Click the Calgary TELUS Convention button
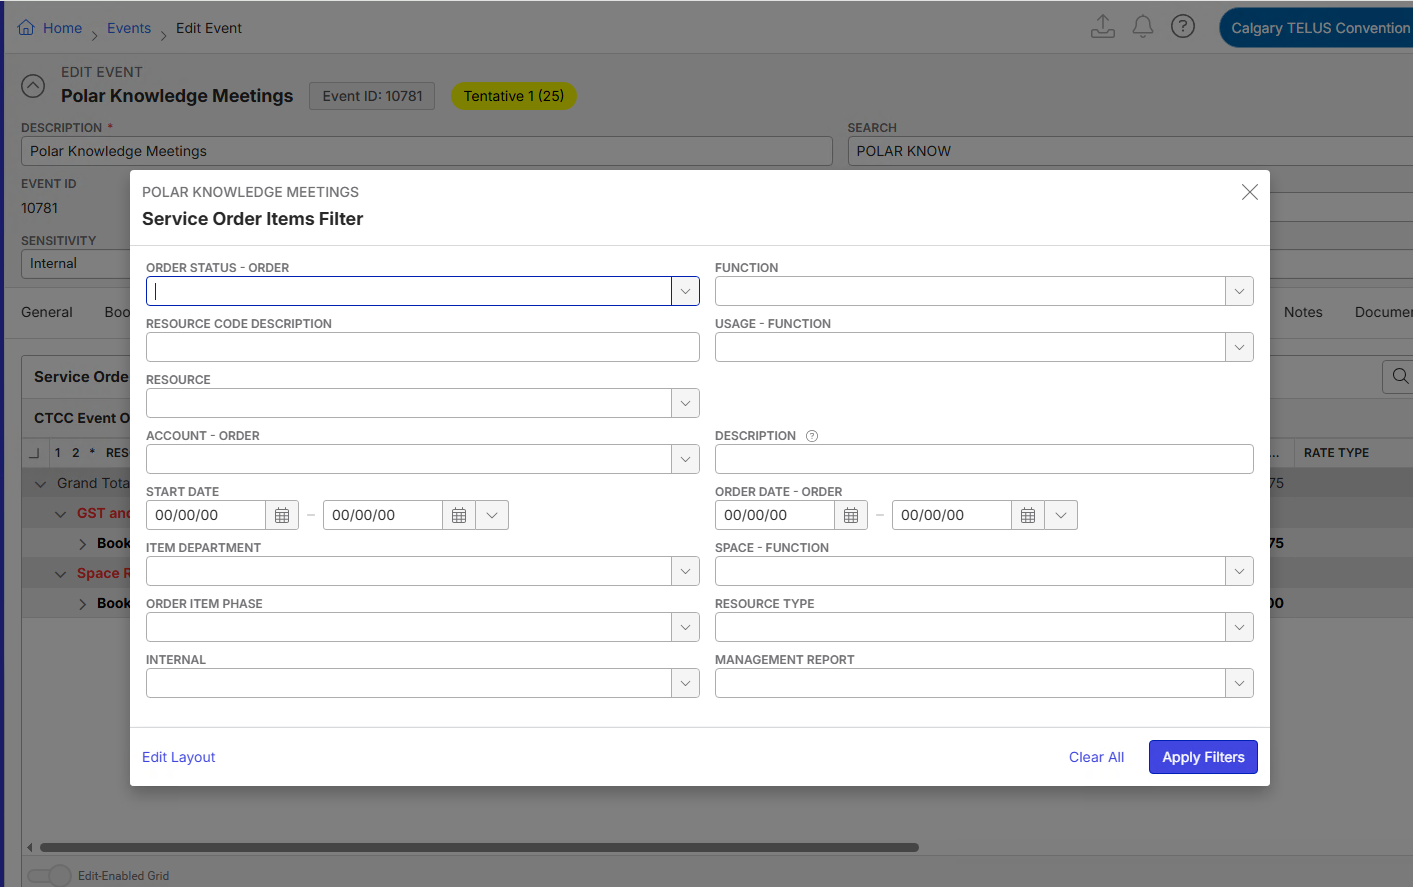Image resolution: width=1413 pixels, height=887 pixels. [x=1316, y=28]
